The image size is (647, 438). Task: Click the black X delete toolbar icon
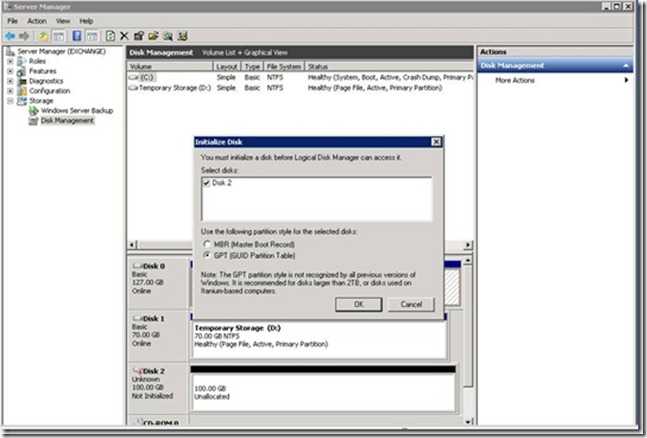pyautogui.click(x=124, y=36)
